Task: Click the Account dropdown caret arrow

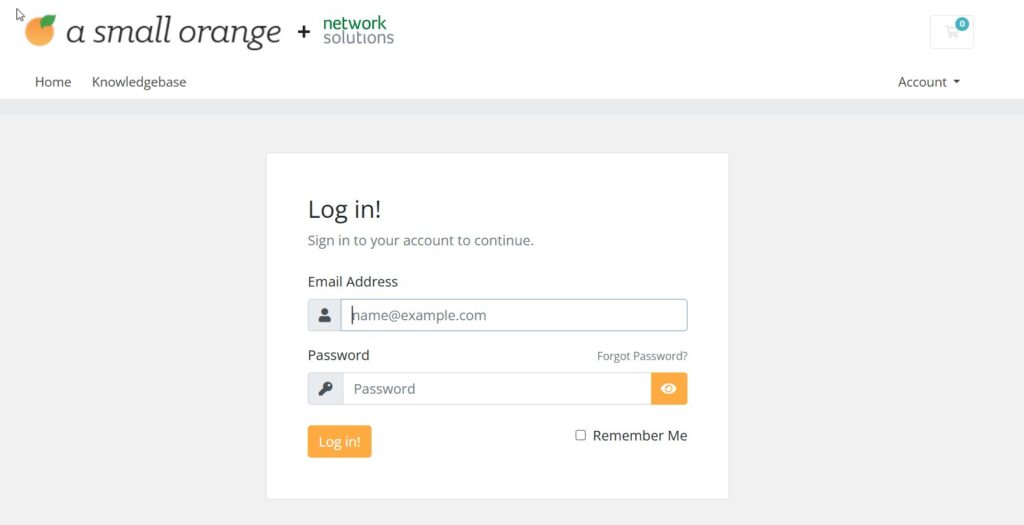Action: (957, 82)
